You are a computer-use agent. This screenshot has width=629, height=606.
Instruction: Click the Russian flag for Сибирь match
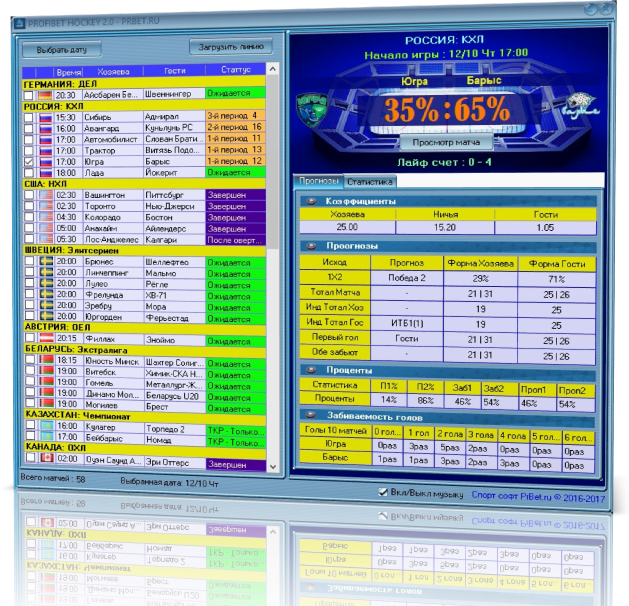point(45,118)
